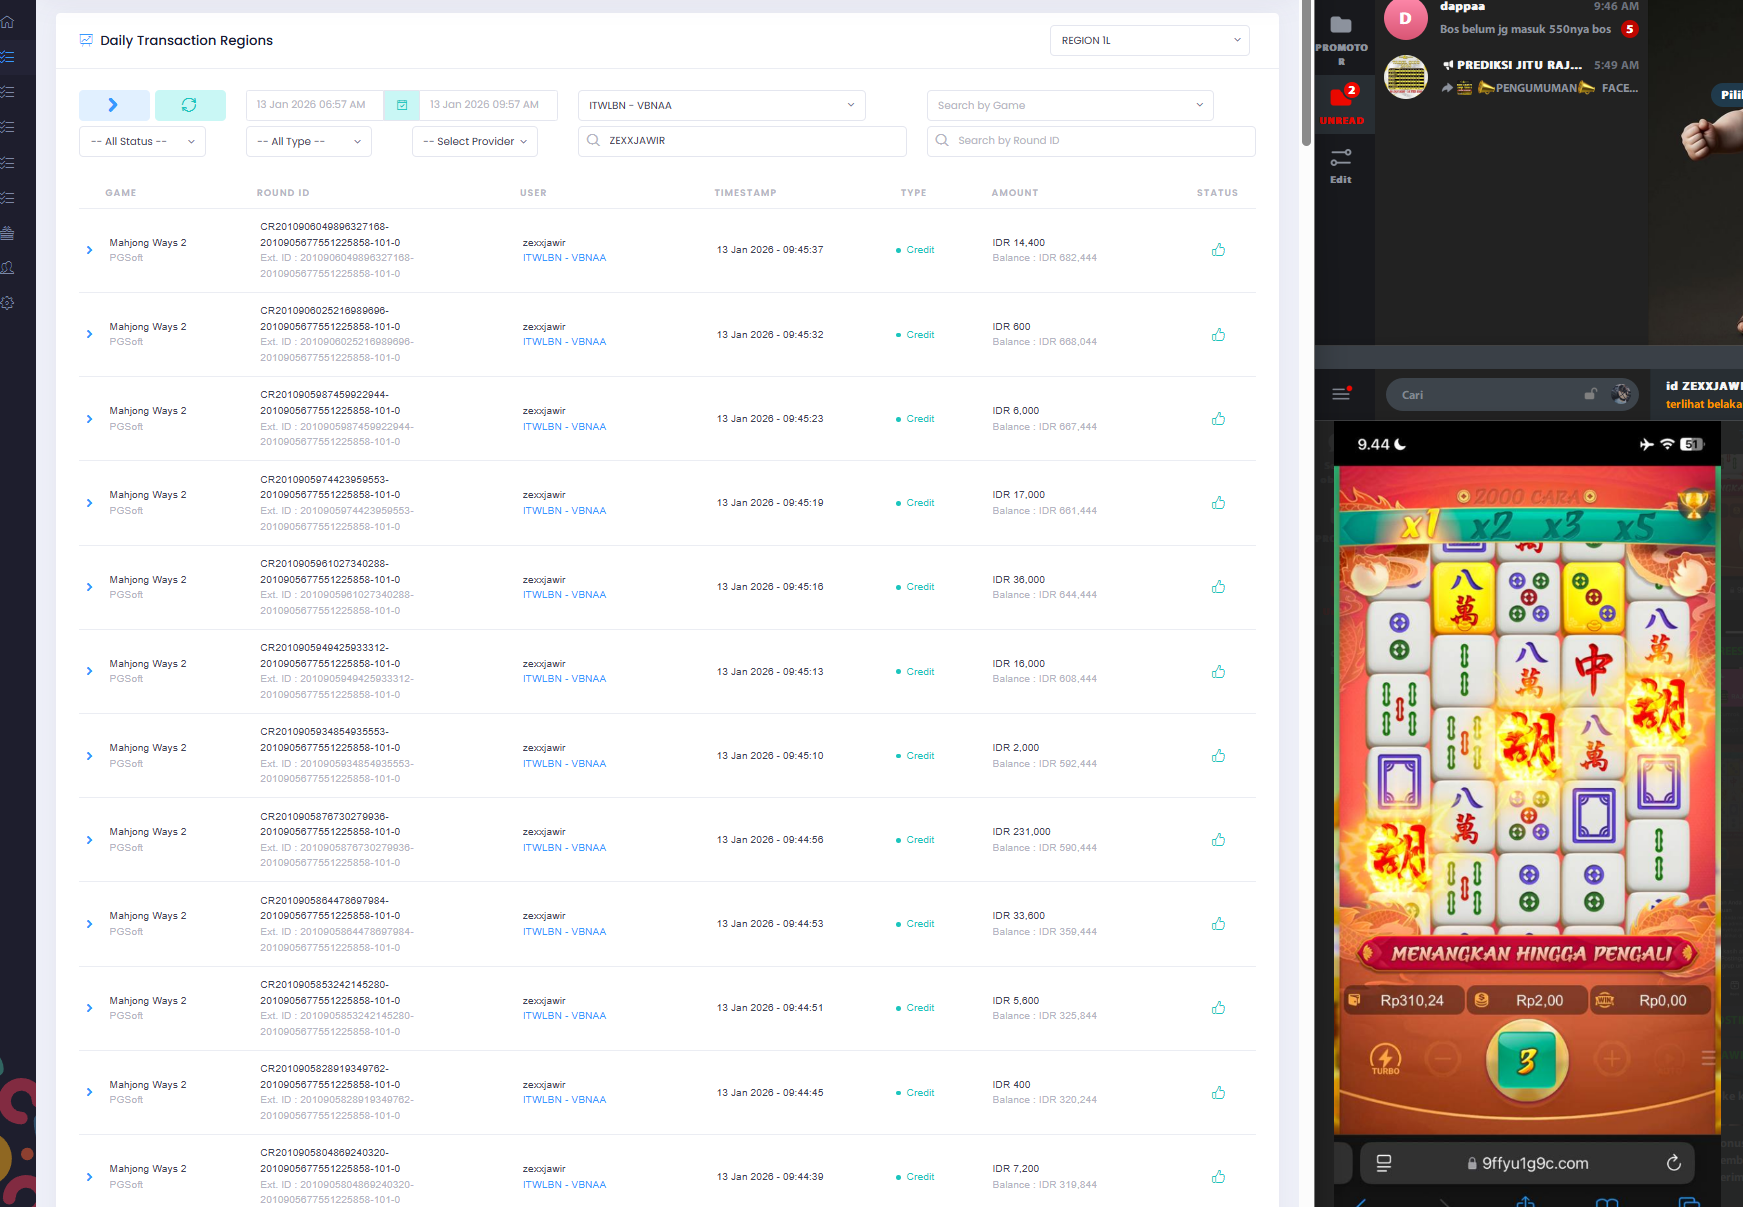Click thumbs-up status for 09:45:10 row
Image resolution: width=1743 pixels, height=1207 pixels.
click(1218, 756)
